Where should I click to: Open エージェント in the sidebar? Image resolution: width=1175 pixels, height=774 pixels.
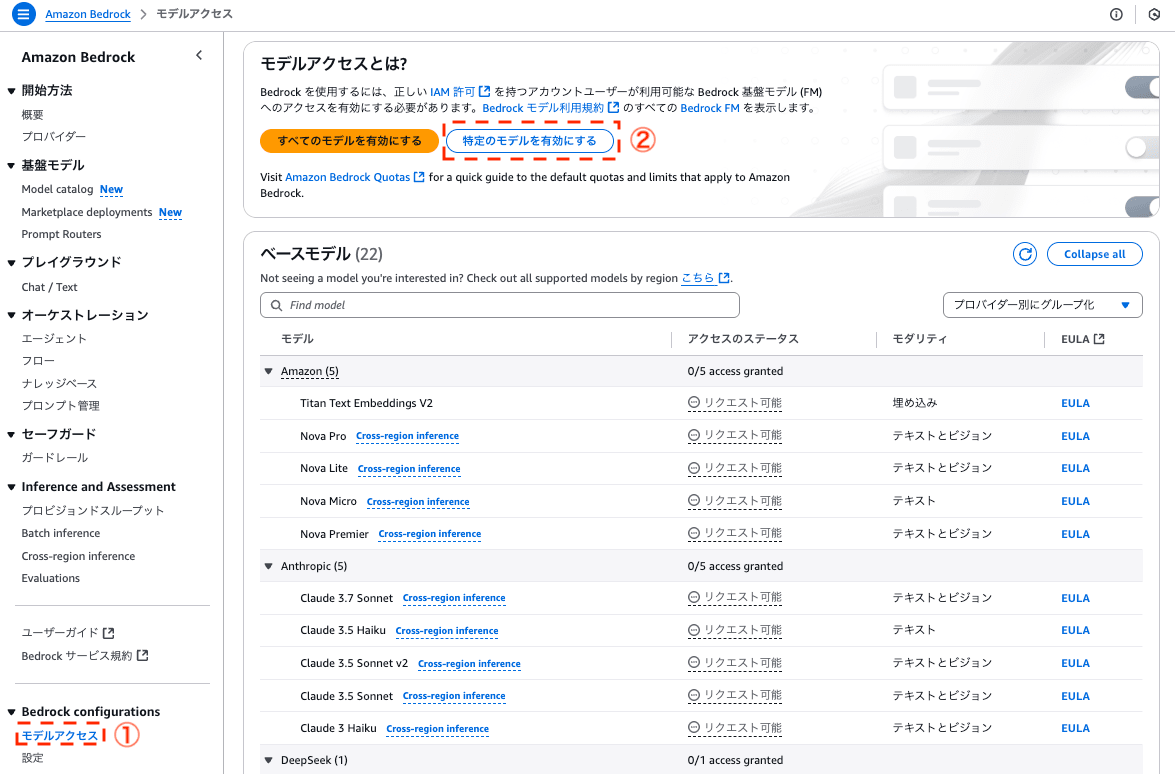[x=54, y=339]
